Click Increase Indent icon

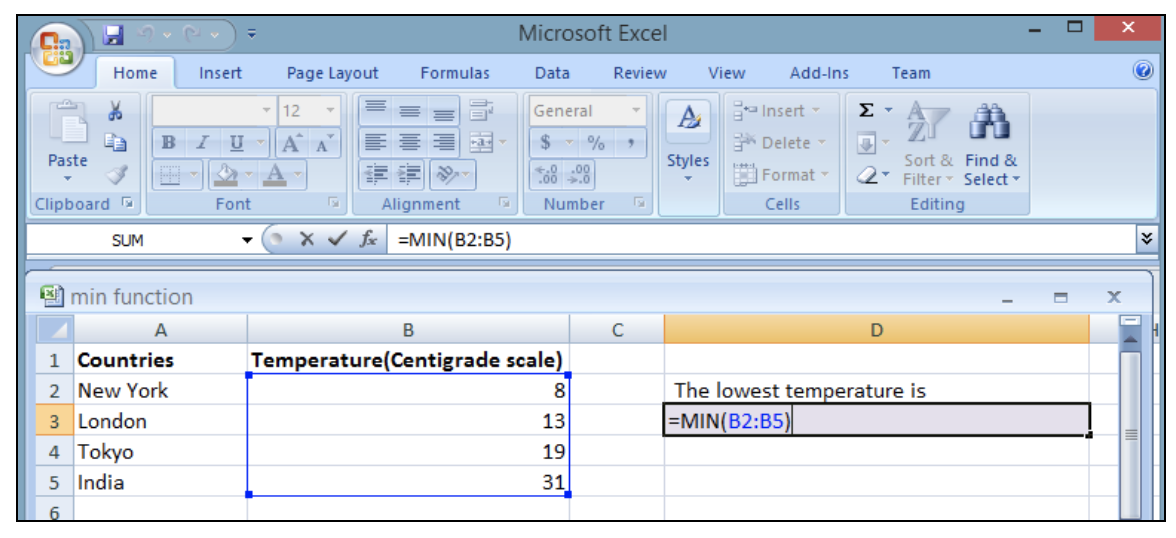pos(410,175)
